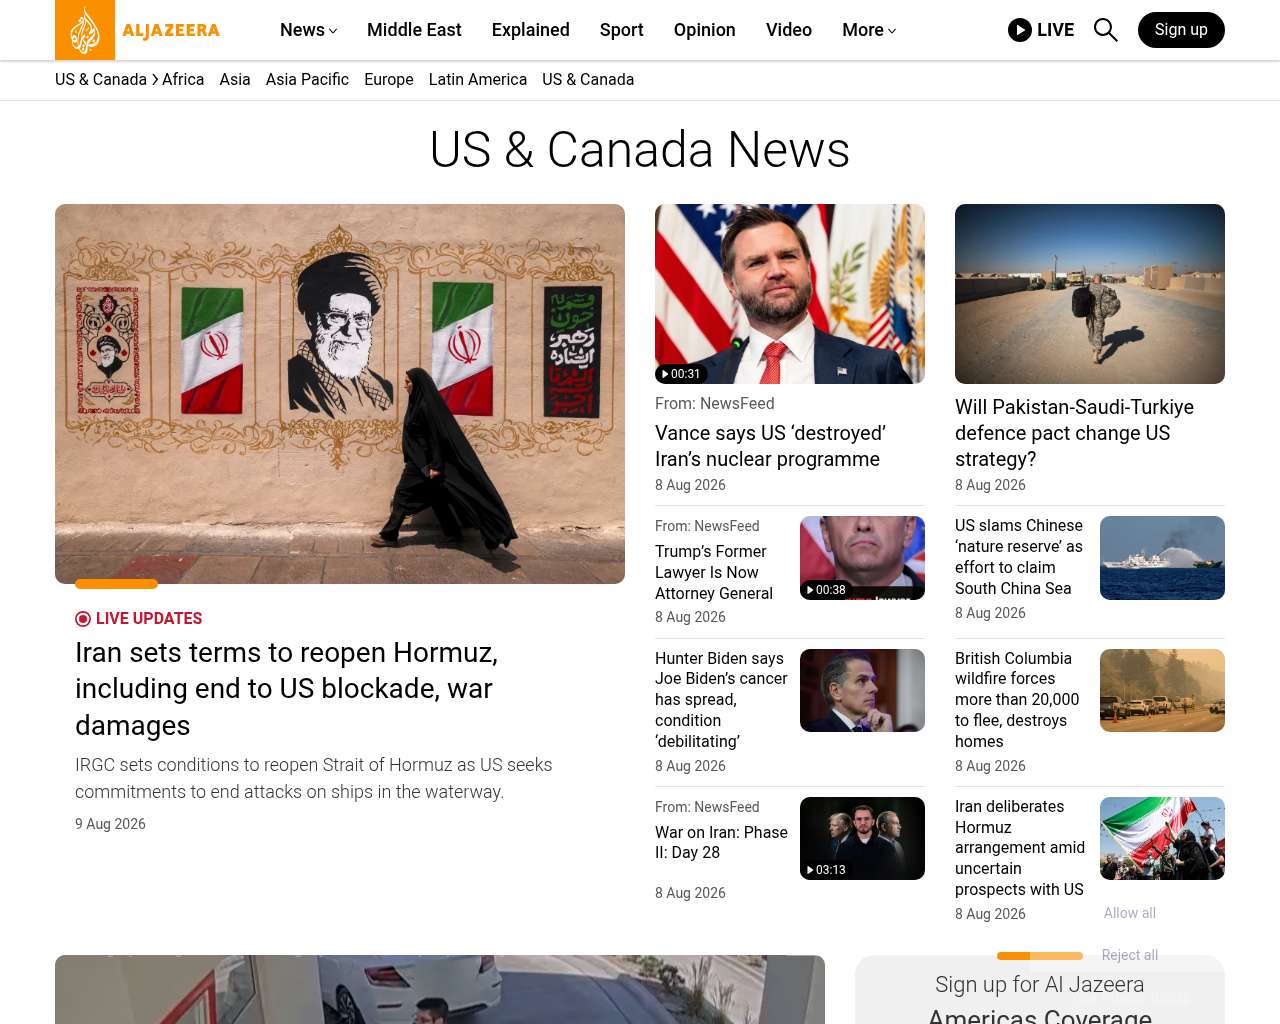Open the Video section
Screen dimensions: 1280x1024
click(x=789, y=30)
